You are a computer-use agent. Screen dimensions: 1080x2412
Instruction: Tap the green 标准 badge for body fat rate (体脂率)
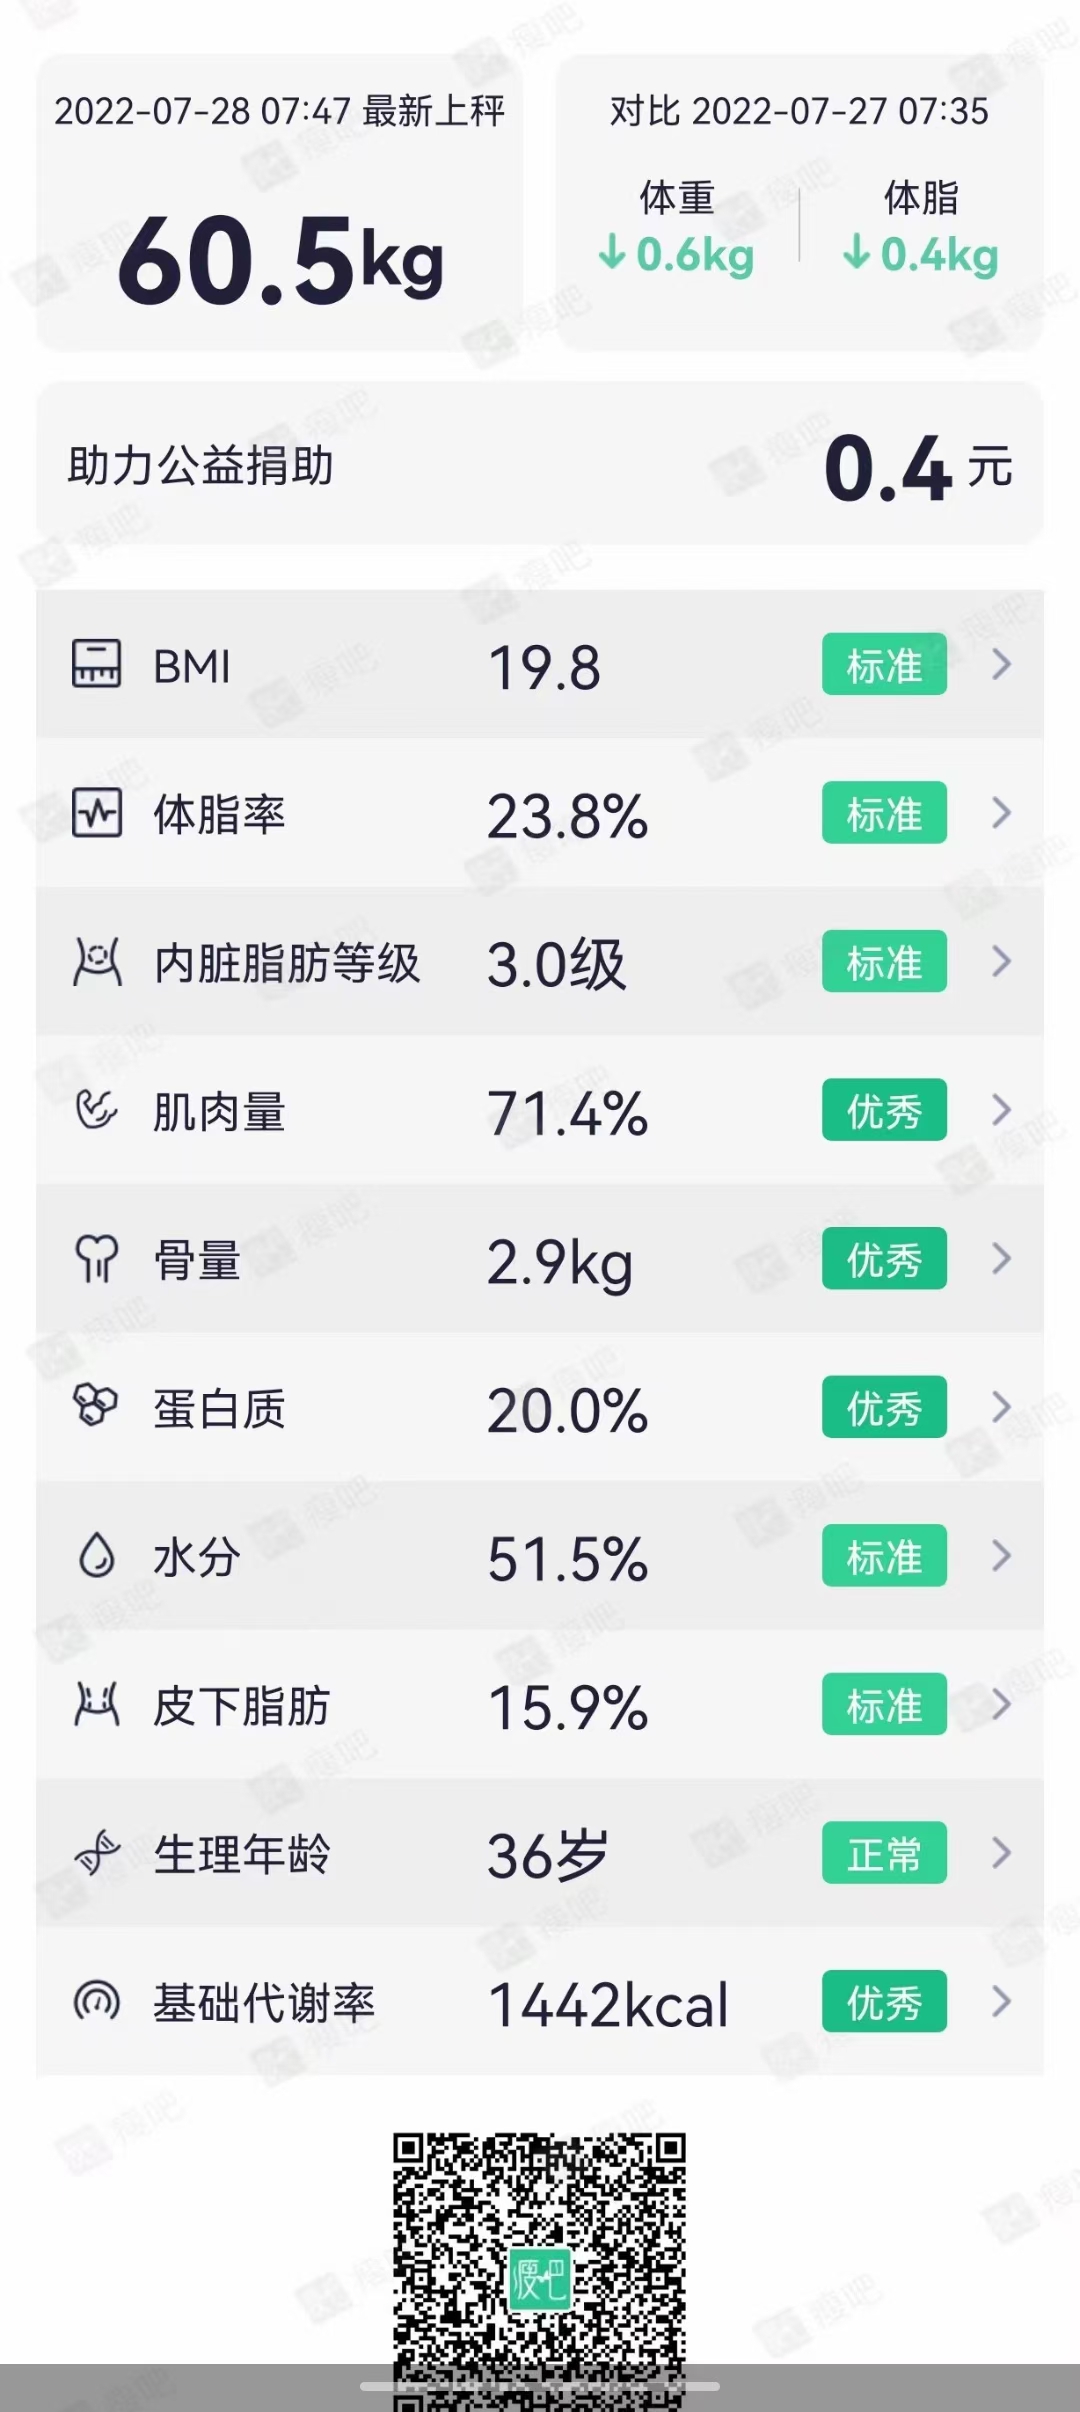[x=884, y=813]
